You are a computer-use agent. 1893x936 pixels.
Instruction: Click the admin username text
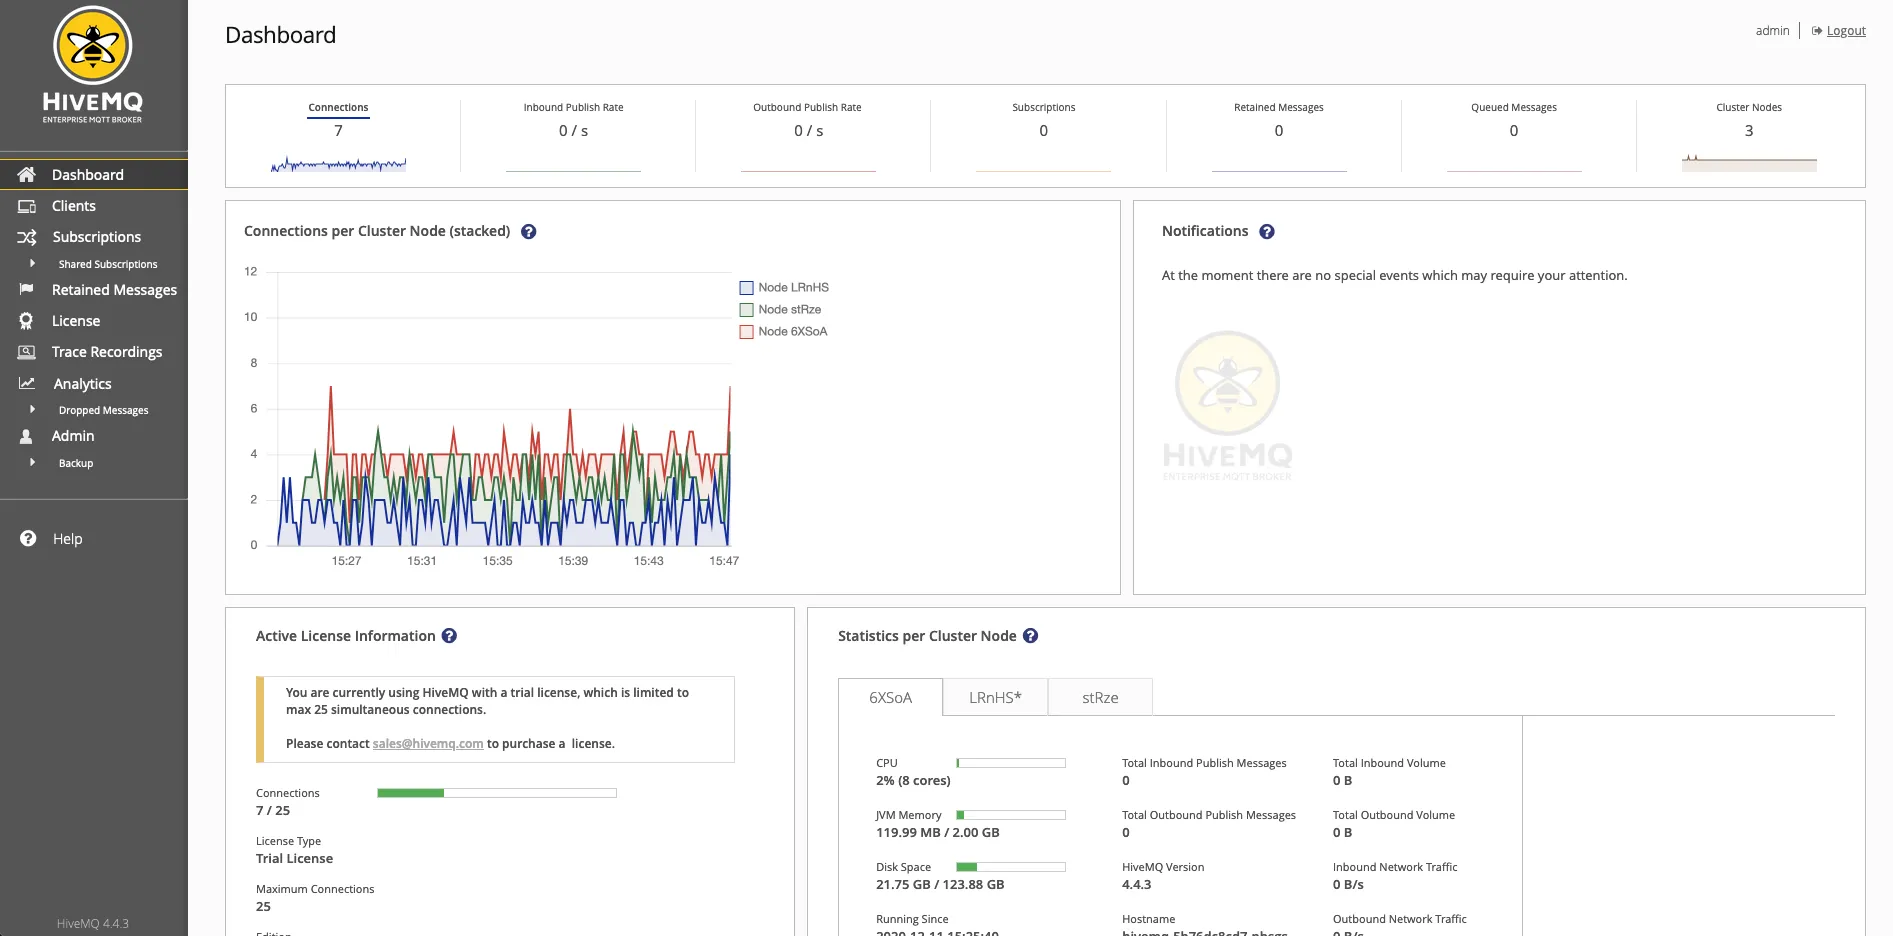point(1772,31)
